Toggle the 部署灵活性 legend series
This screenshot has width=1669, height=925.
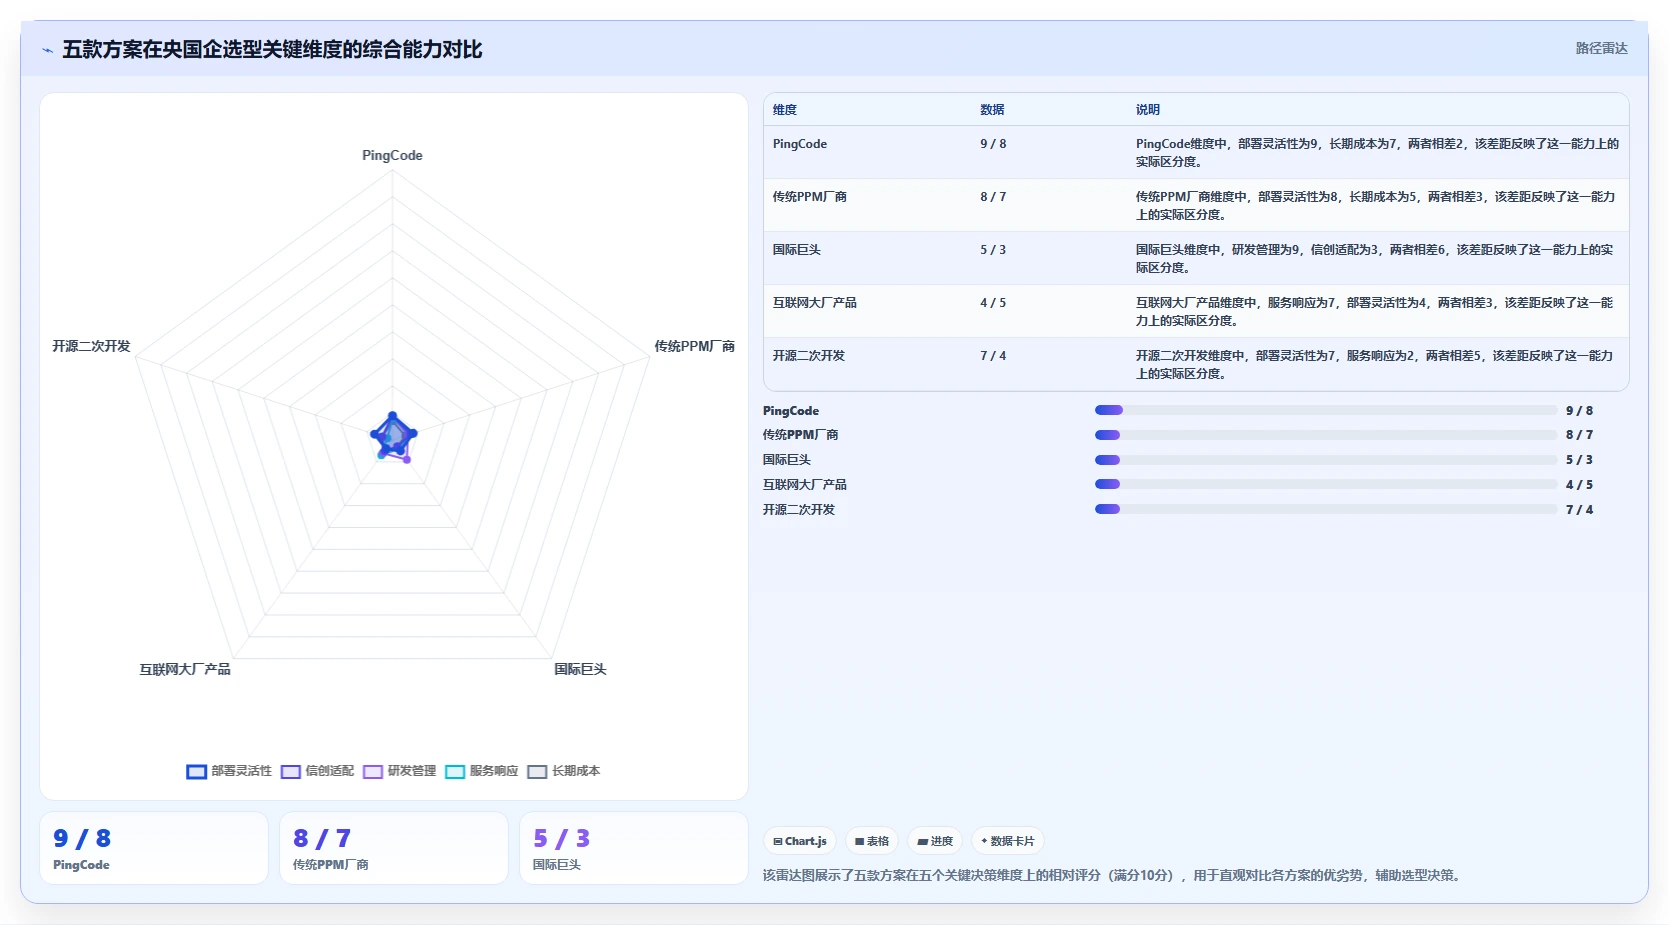(x=229, y=771)
